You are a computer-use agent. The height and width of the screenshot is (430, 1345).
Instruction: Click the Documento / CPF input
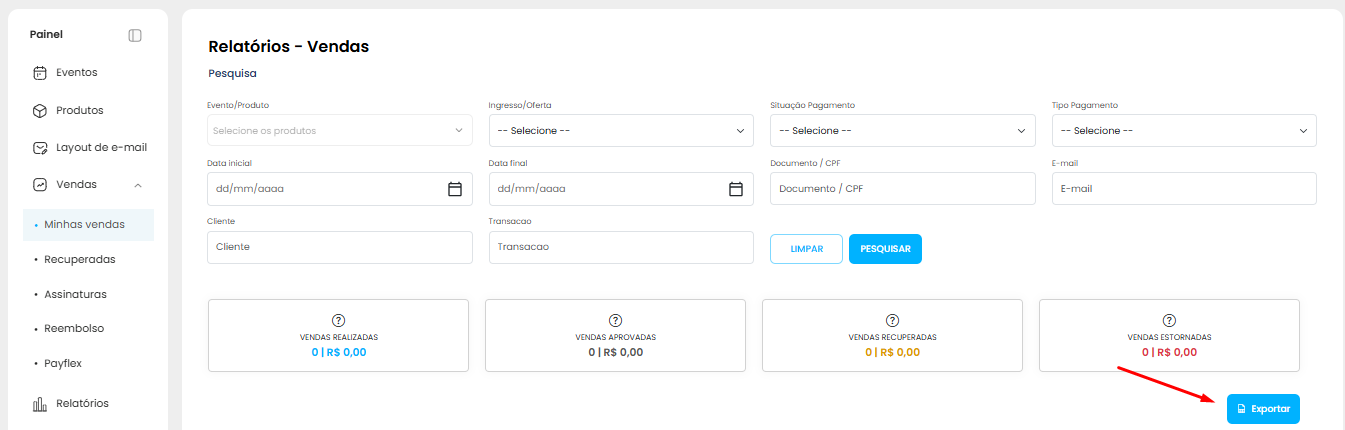903,188
